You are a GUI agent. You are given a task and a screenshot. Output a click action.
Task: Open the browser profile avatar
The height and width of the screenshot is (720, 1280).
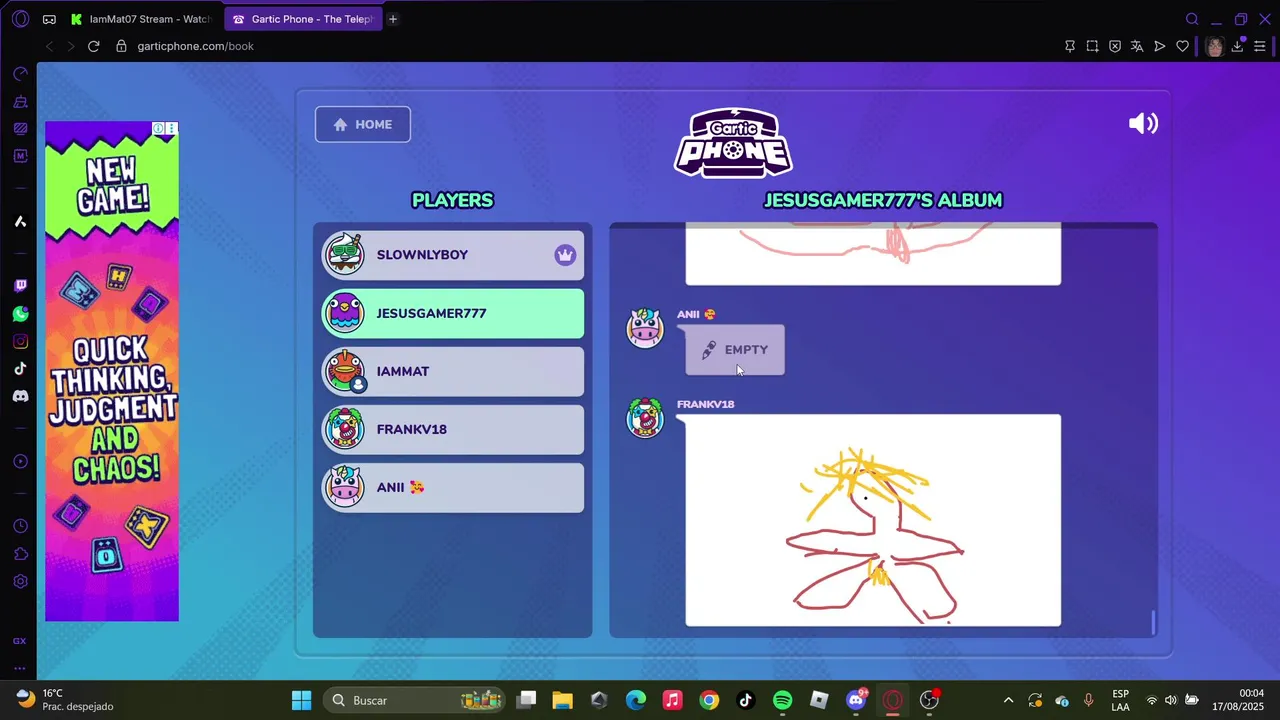pyautogui.click(x=1214, y=46)
